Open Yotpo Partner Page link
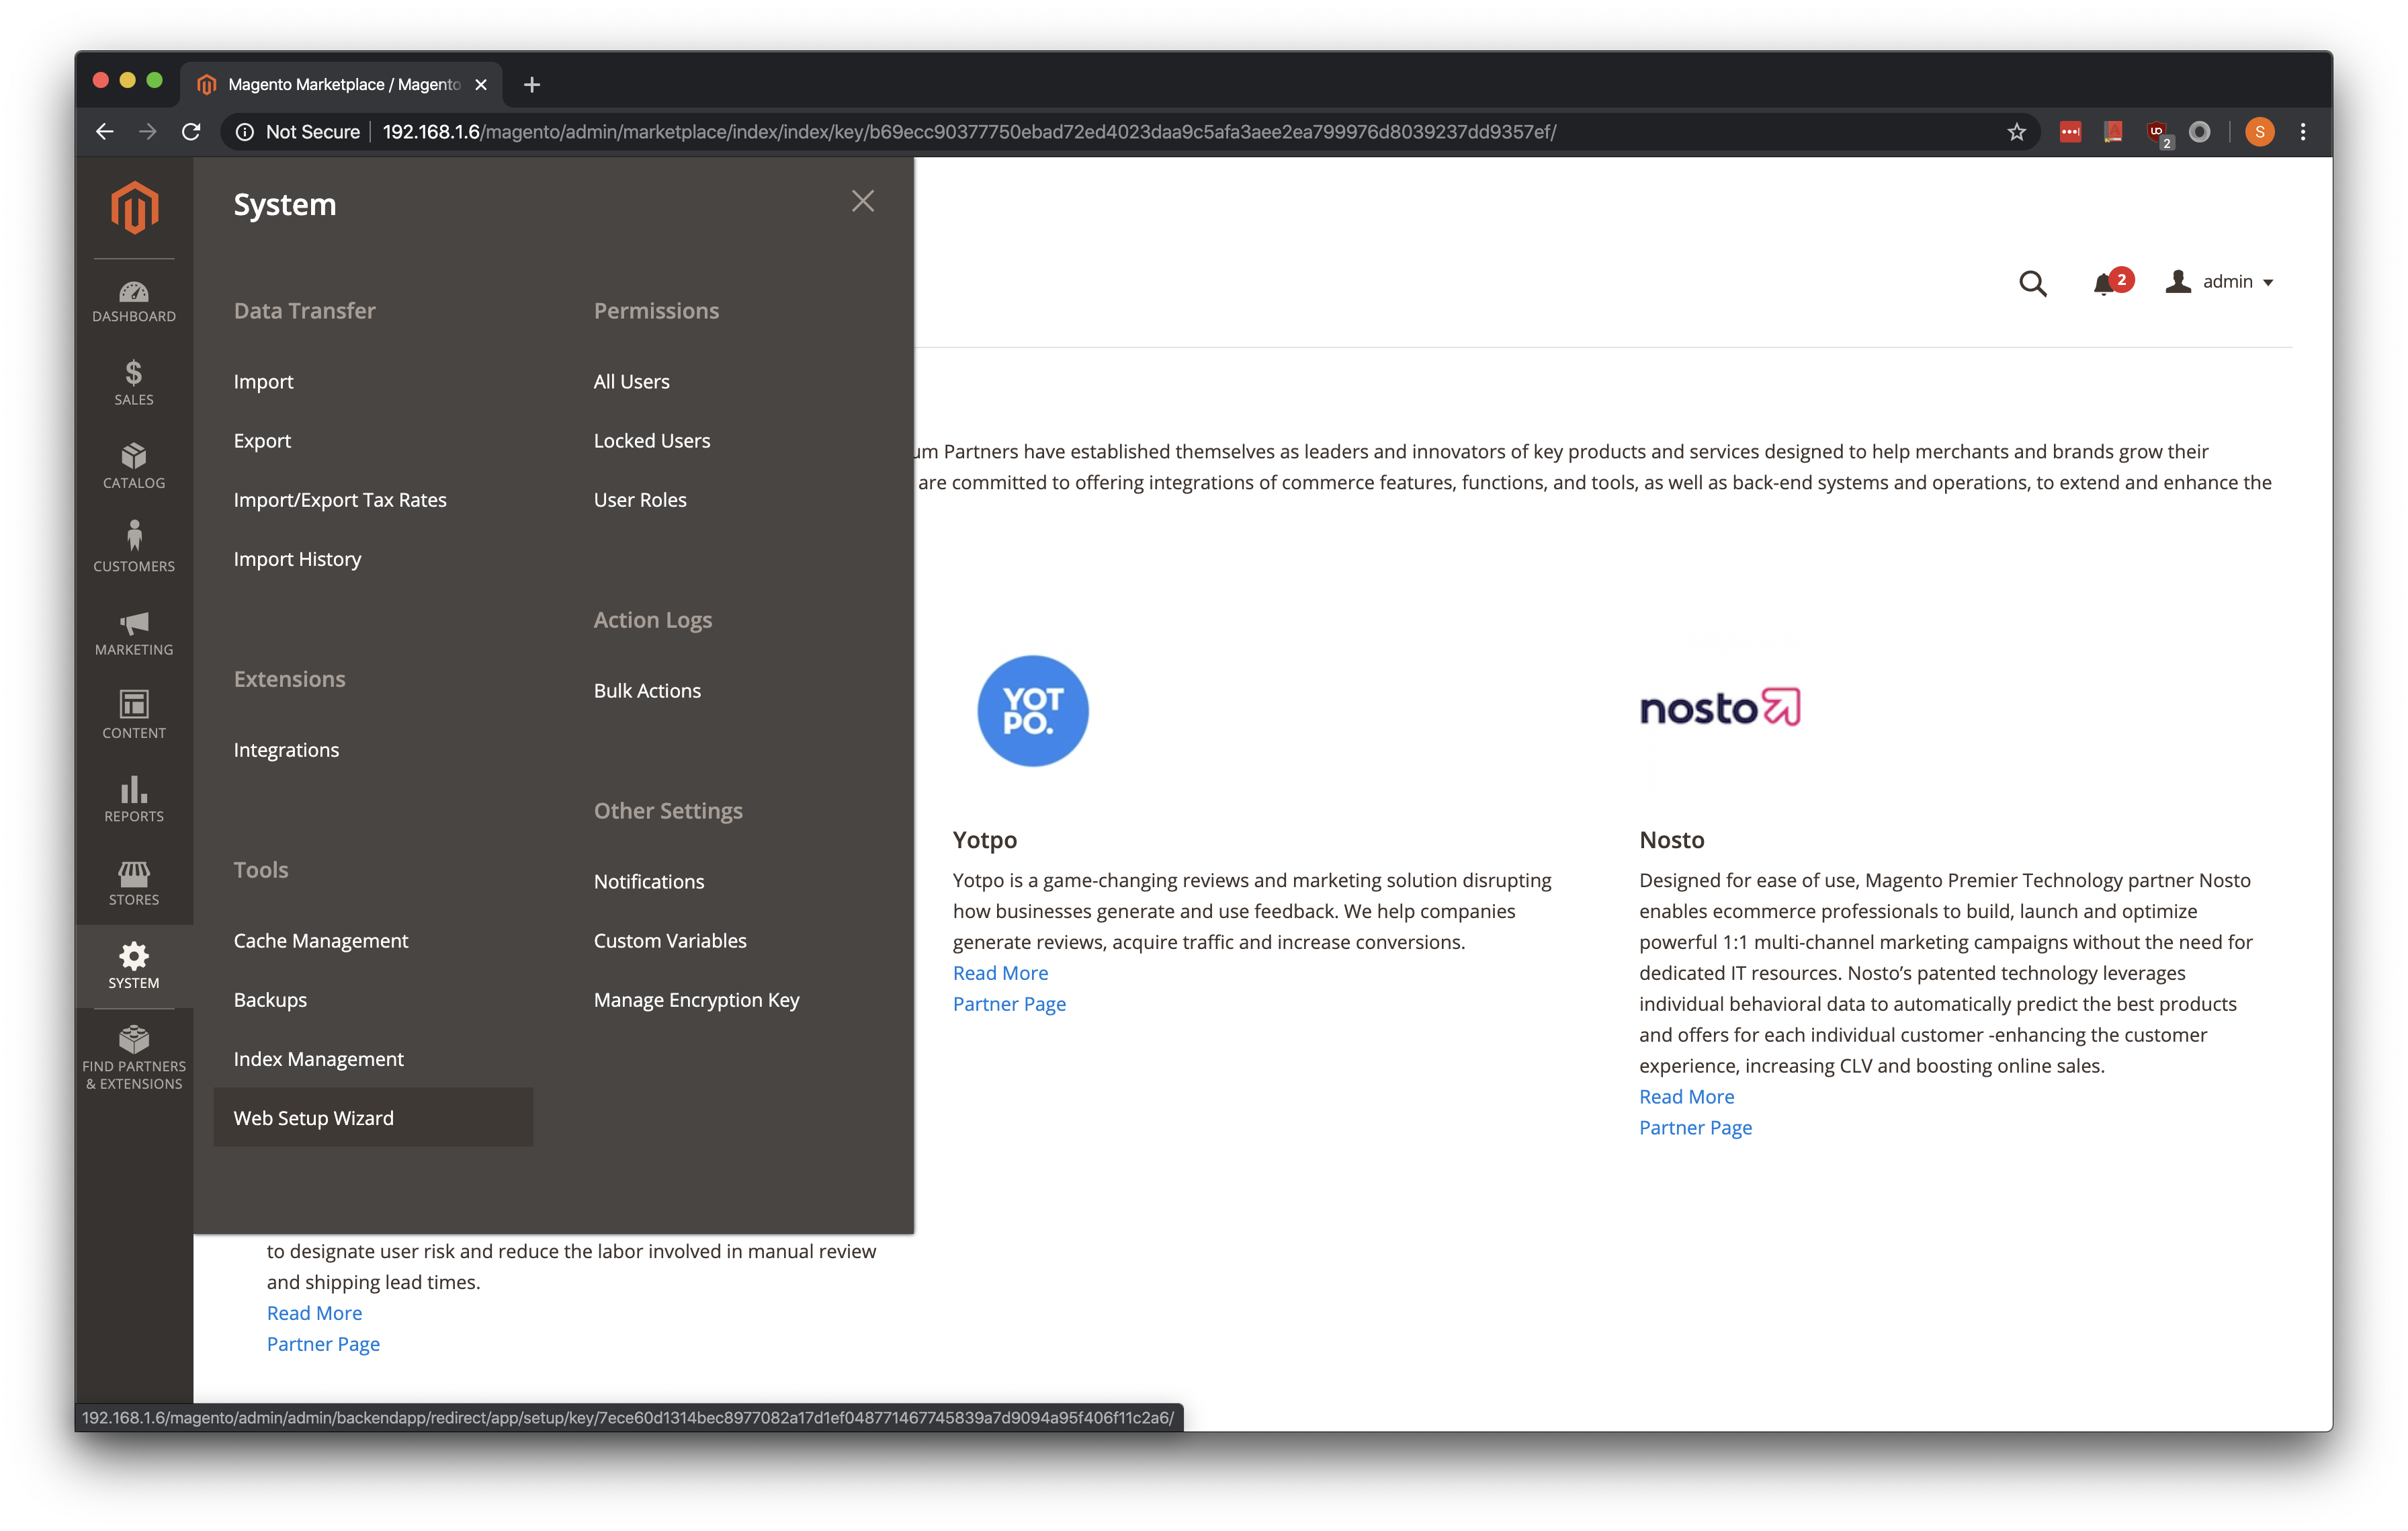Image resolution: width=2408 pixels, height=1531 pixels. [1009, 1003]
